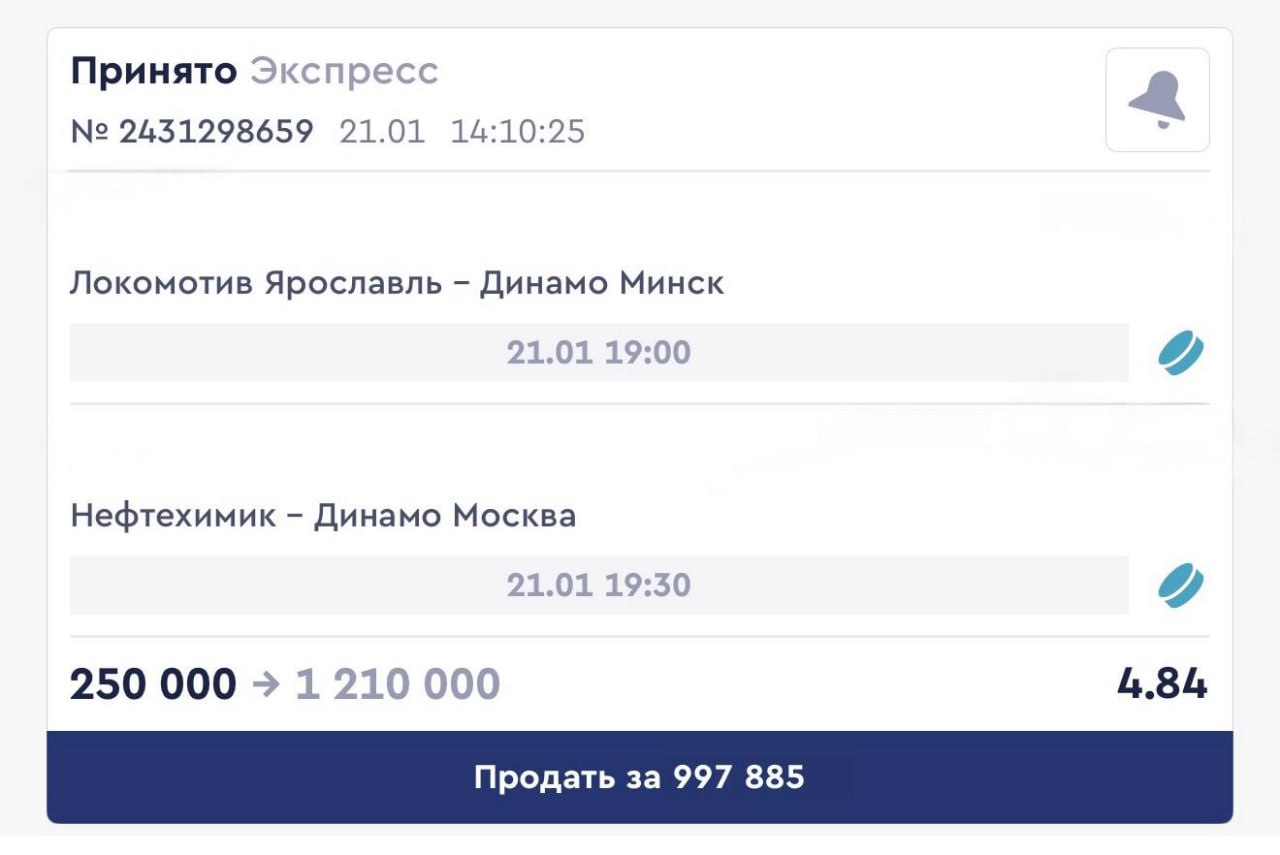Click bet number 2431298659
Image resolution: width=1280 pixels, height=855 pixels.
216,131
